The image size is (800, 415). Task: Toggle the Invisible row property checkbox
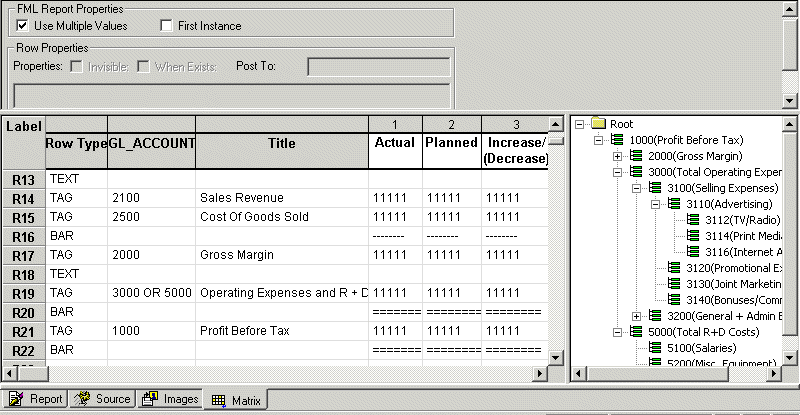pos(77,66)
